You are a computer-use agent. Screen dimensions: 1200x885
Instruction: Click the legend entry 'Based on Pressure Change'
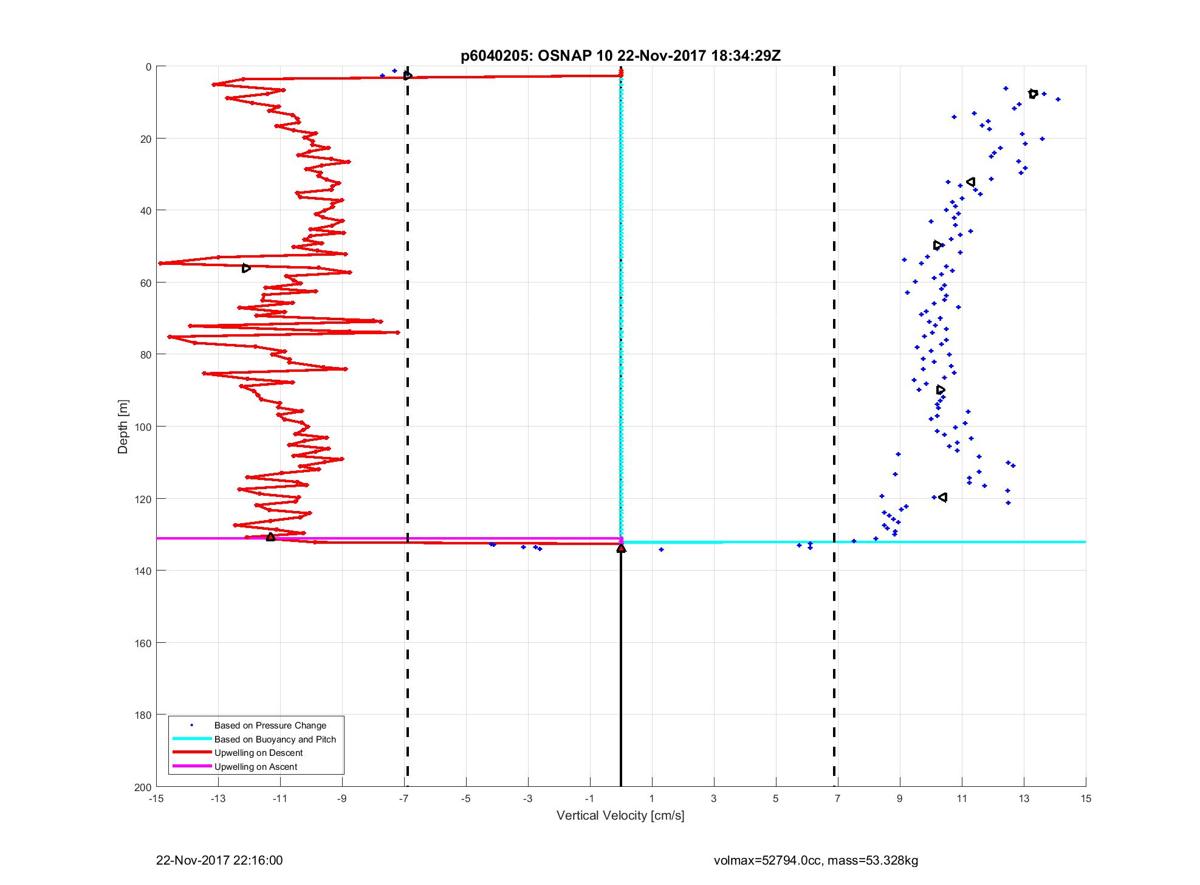point(270,725)
